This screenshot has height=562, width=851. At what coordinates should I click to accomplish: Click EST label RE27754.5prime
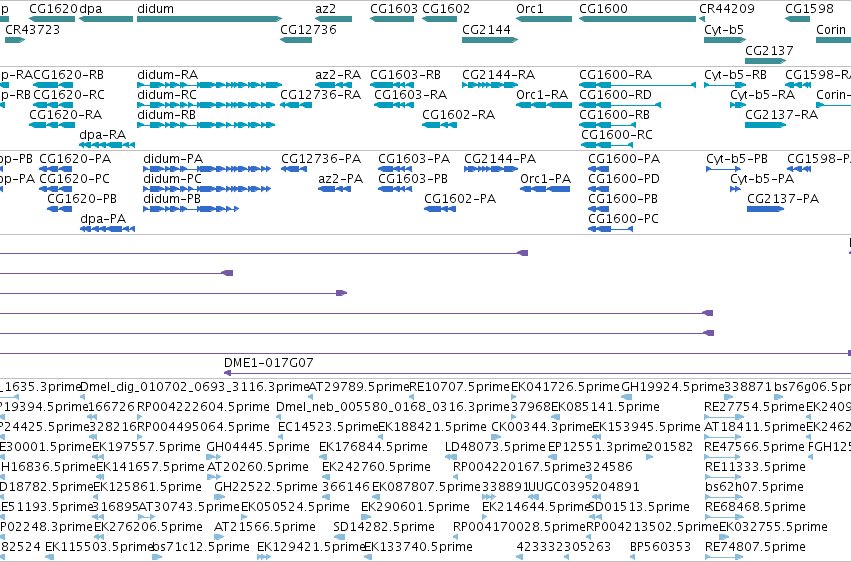click(x=754, y=406)
